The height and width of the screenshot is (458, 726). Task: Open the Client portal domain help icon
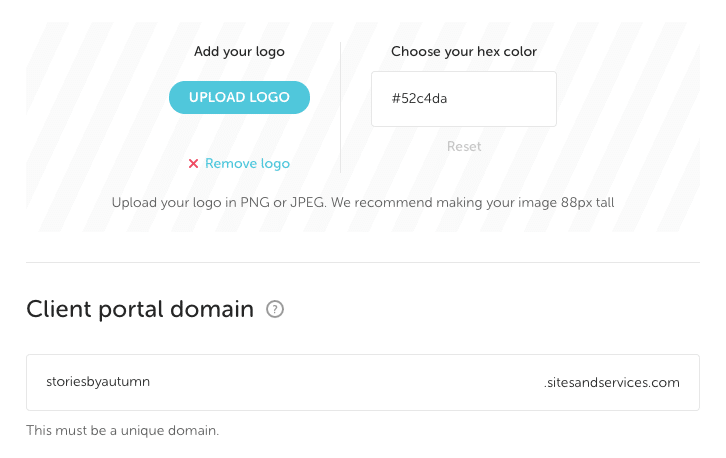tap(276, 310)
